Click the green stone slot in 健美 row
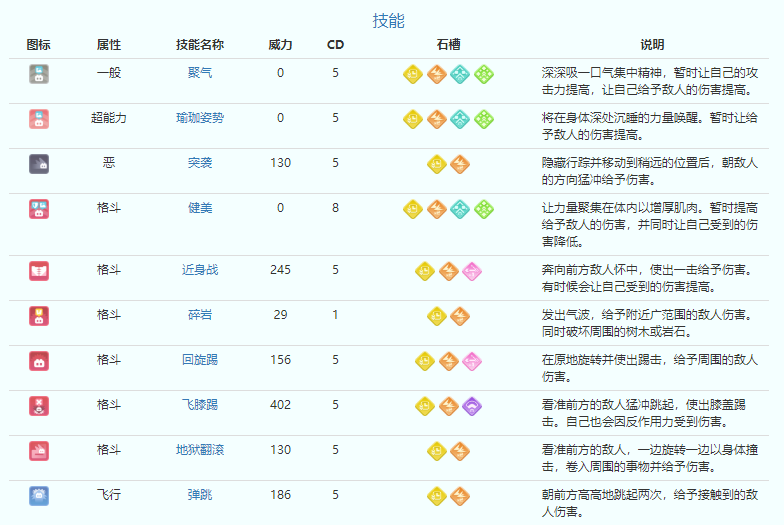 484,208
